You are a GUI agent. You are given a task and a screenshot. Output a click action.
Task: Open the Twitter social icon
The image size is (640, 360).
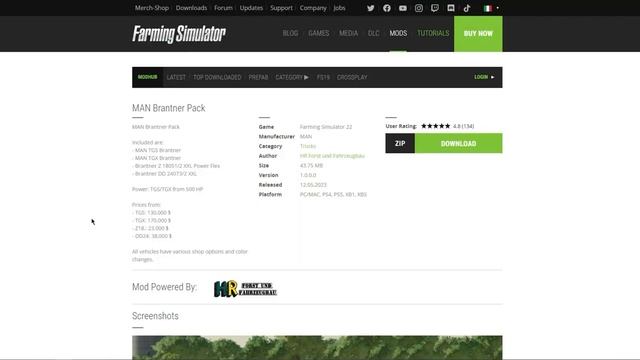click(370, 8)
